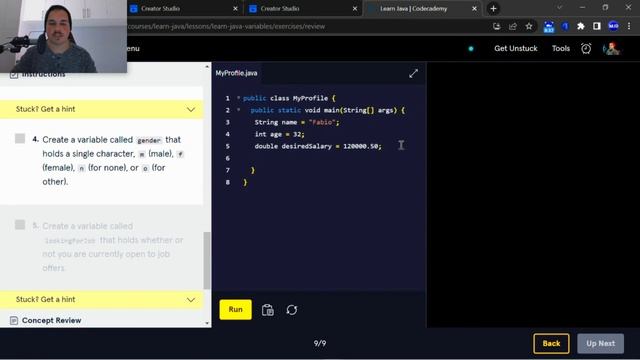640x360 pixels.
Task: Run the code with the Run button
Action: 236,309
